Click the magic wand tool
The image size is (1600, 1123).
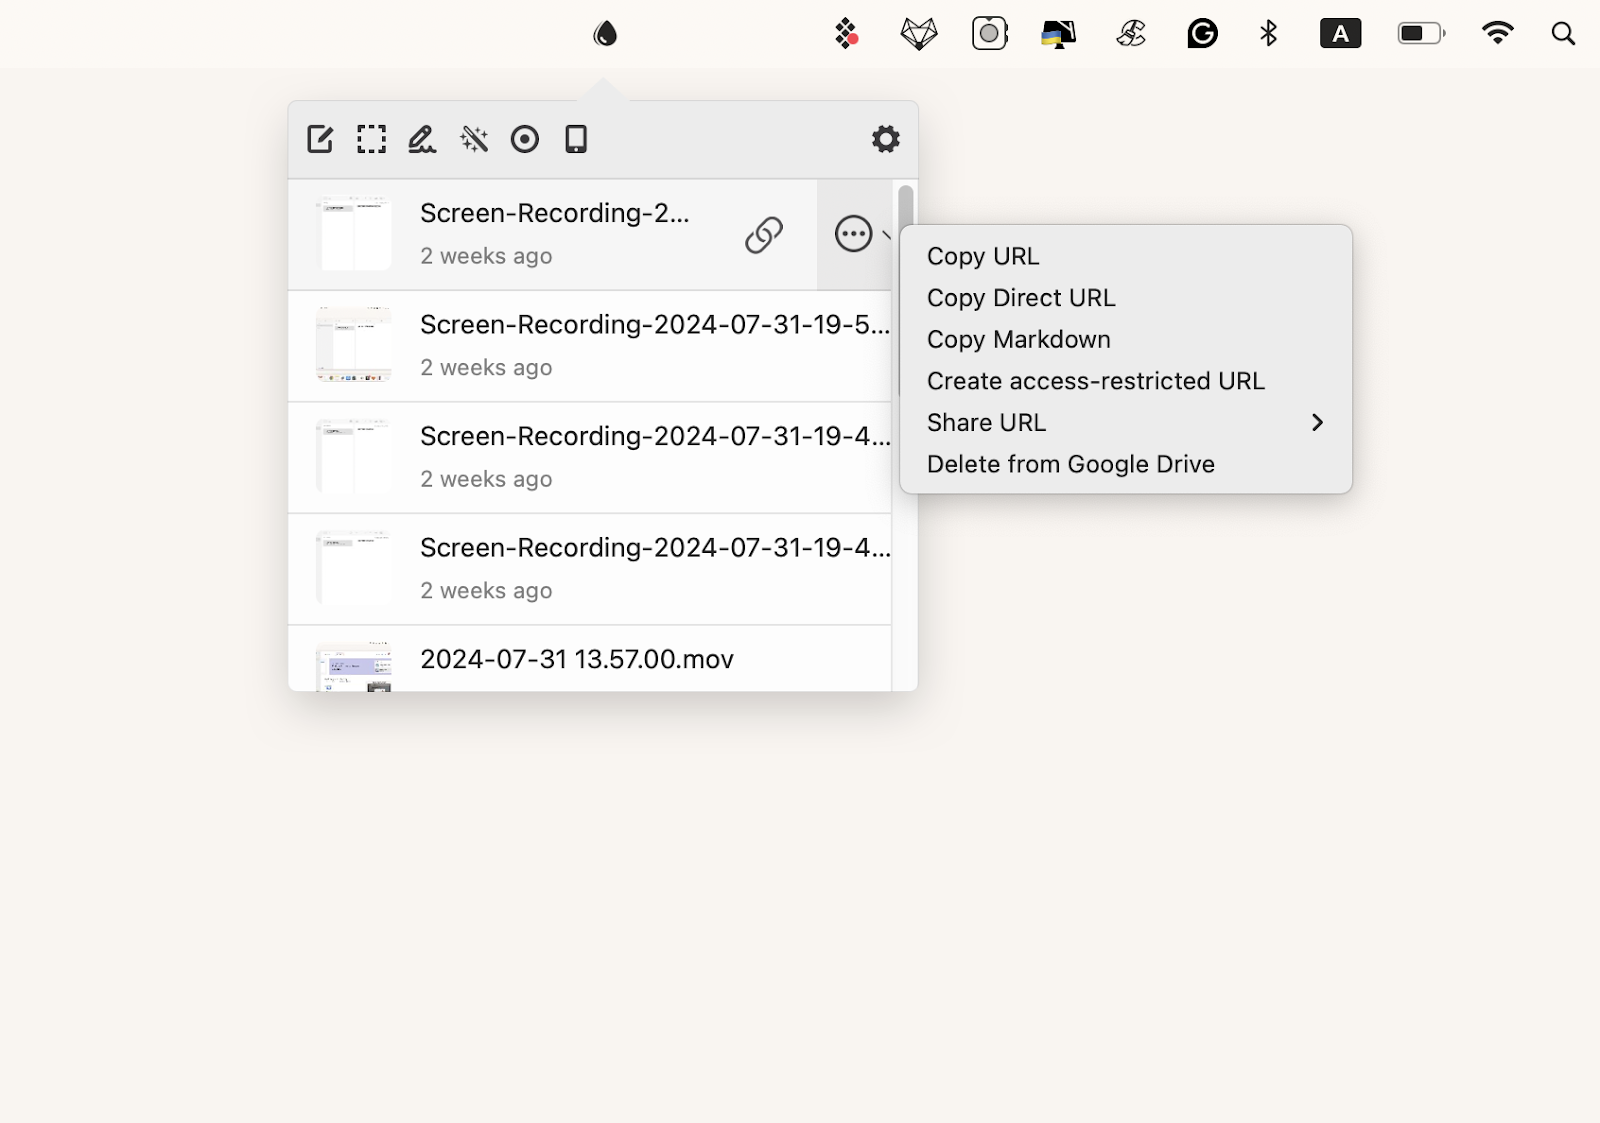[474, 139]
